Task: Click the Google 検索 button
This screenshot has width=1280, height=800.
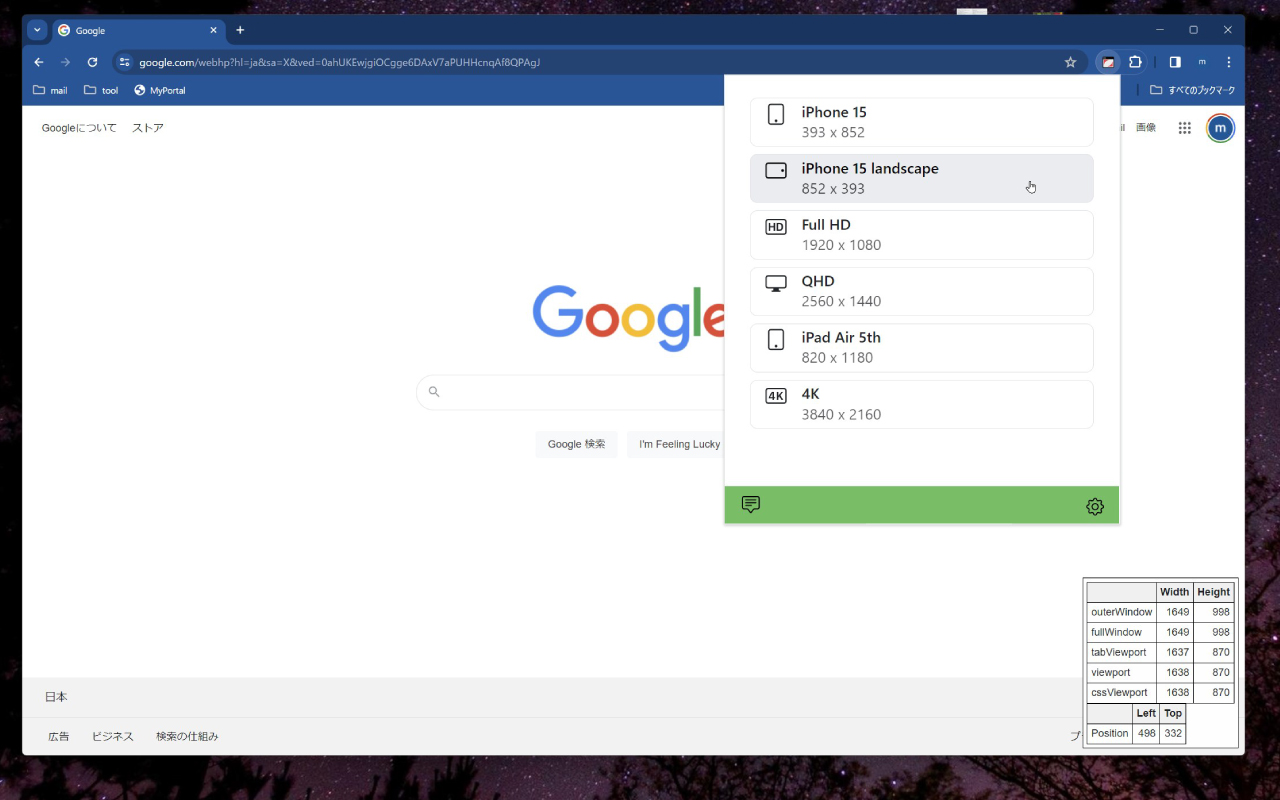Action: (x=576, y=444)
